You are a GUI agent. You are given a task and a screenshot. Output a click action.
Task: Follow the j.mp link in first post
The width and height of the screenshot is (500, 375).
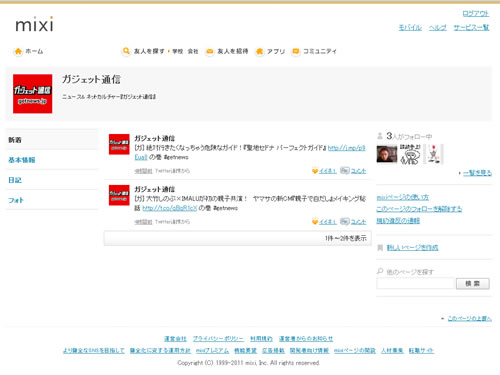pos(347,148)
